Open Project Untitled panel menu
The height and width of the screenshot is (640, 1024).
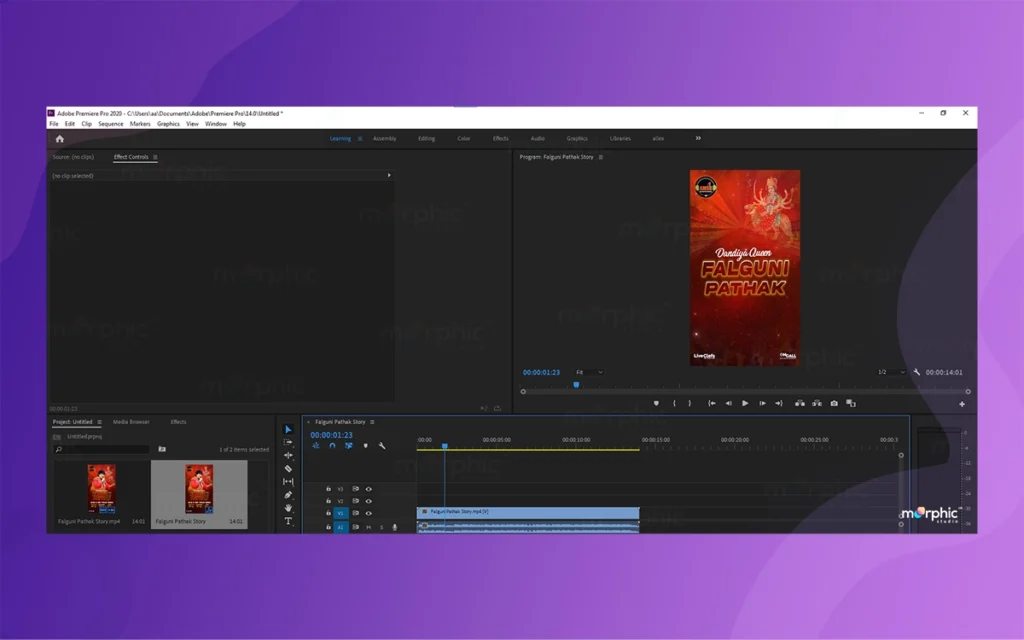click(x=99, y=423)
